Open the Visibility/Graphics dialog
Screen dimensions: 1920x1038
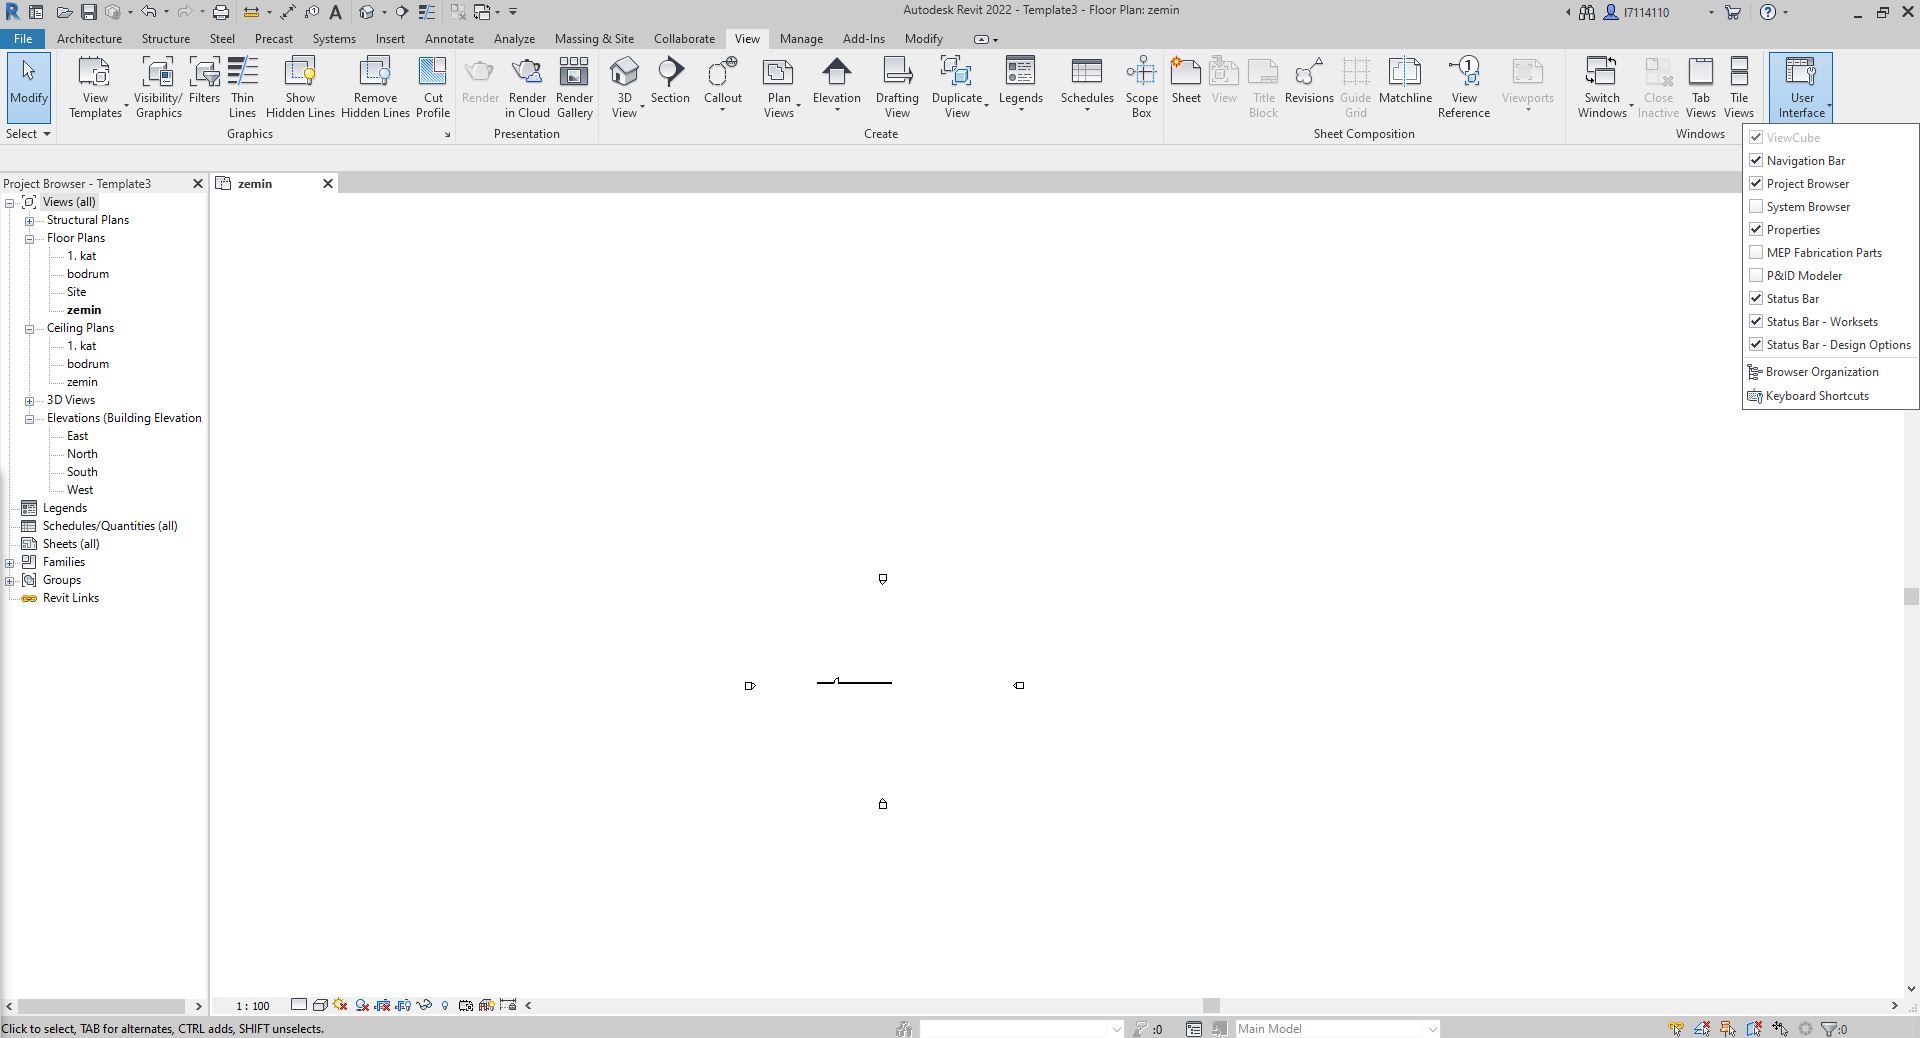click(159, 87)
